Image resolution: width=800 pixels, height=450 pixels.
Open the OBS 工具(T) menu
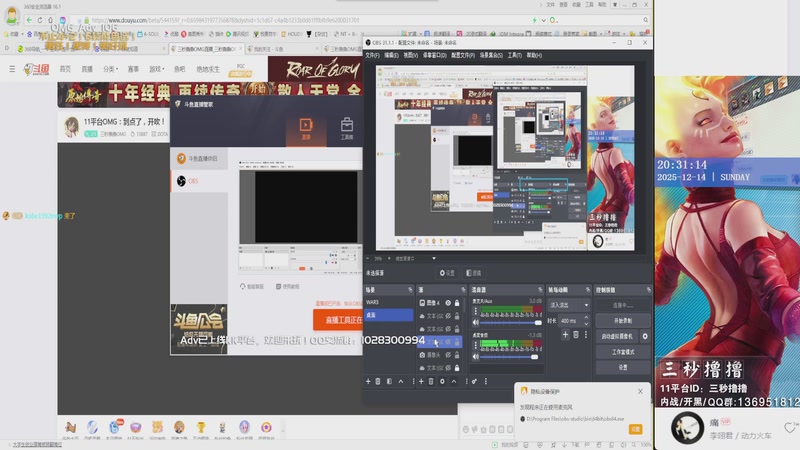point(514,55)
